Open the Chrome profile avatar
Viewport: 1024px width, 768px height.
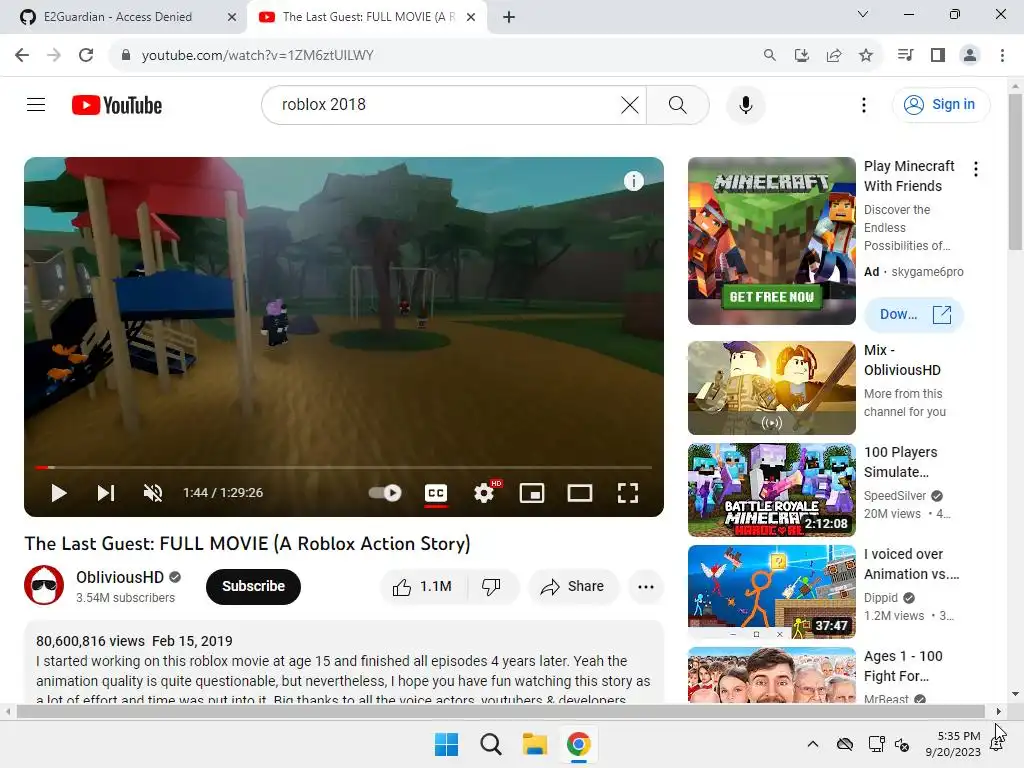pyautogui.click(x=970, y=55)
